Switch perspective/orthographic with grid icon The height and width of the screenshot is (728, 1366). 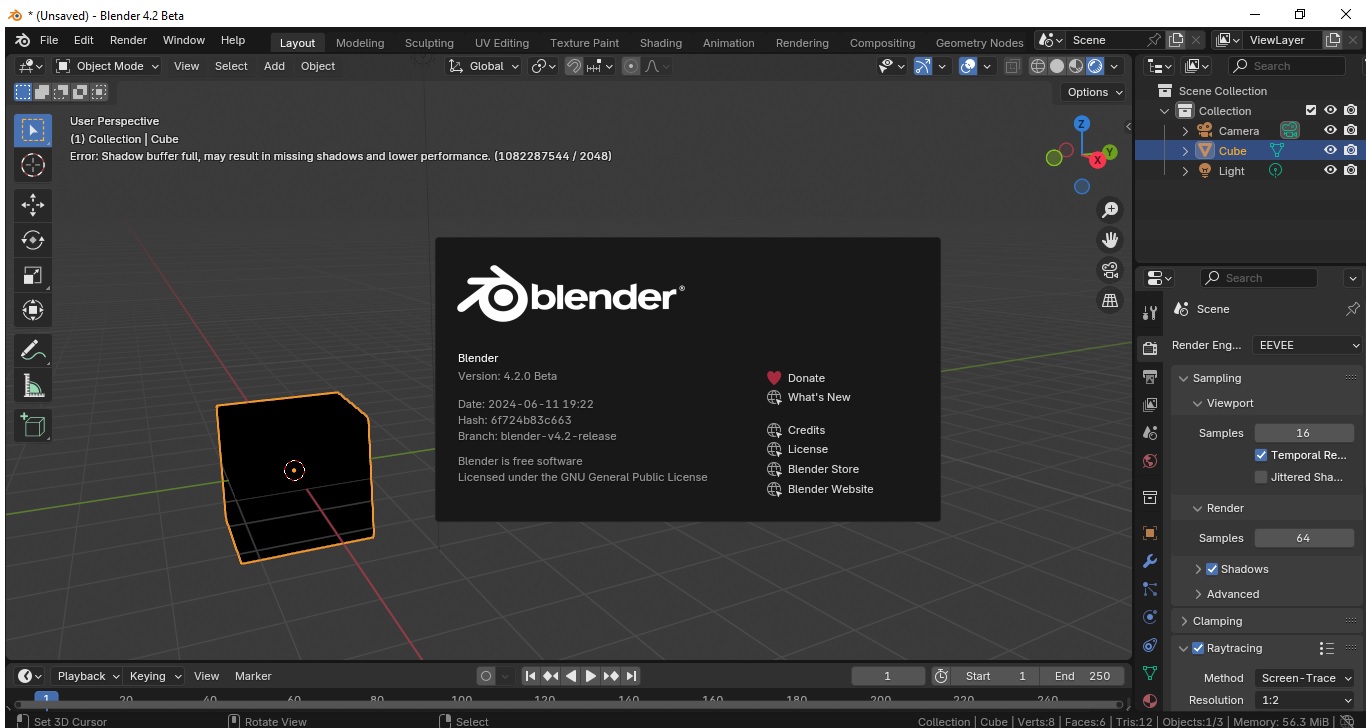[1110, 300]
